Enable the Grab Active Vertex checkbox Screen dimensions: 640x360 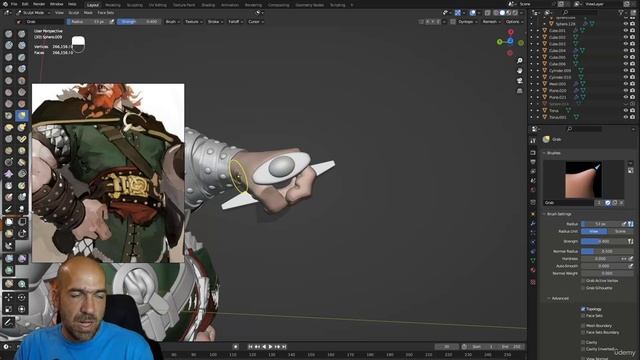[x=583, y=281]
